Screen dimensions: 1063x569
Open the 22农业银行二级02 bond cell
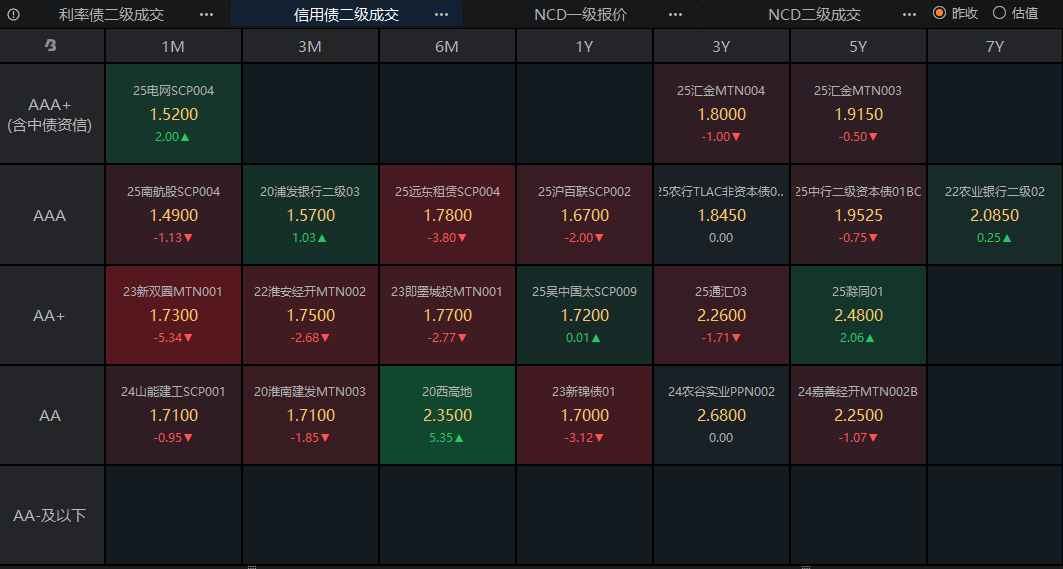(995, 214)
